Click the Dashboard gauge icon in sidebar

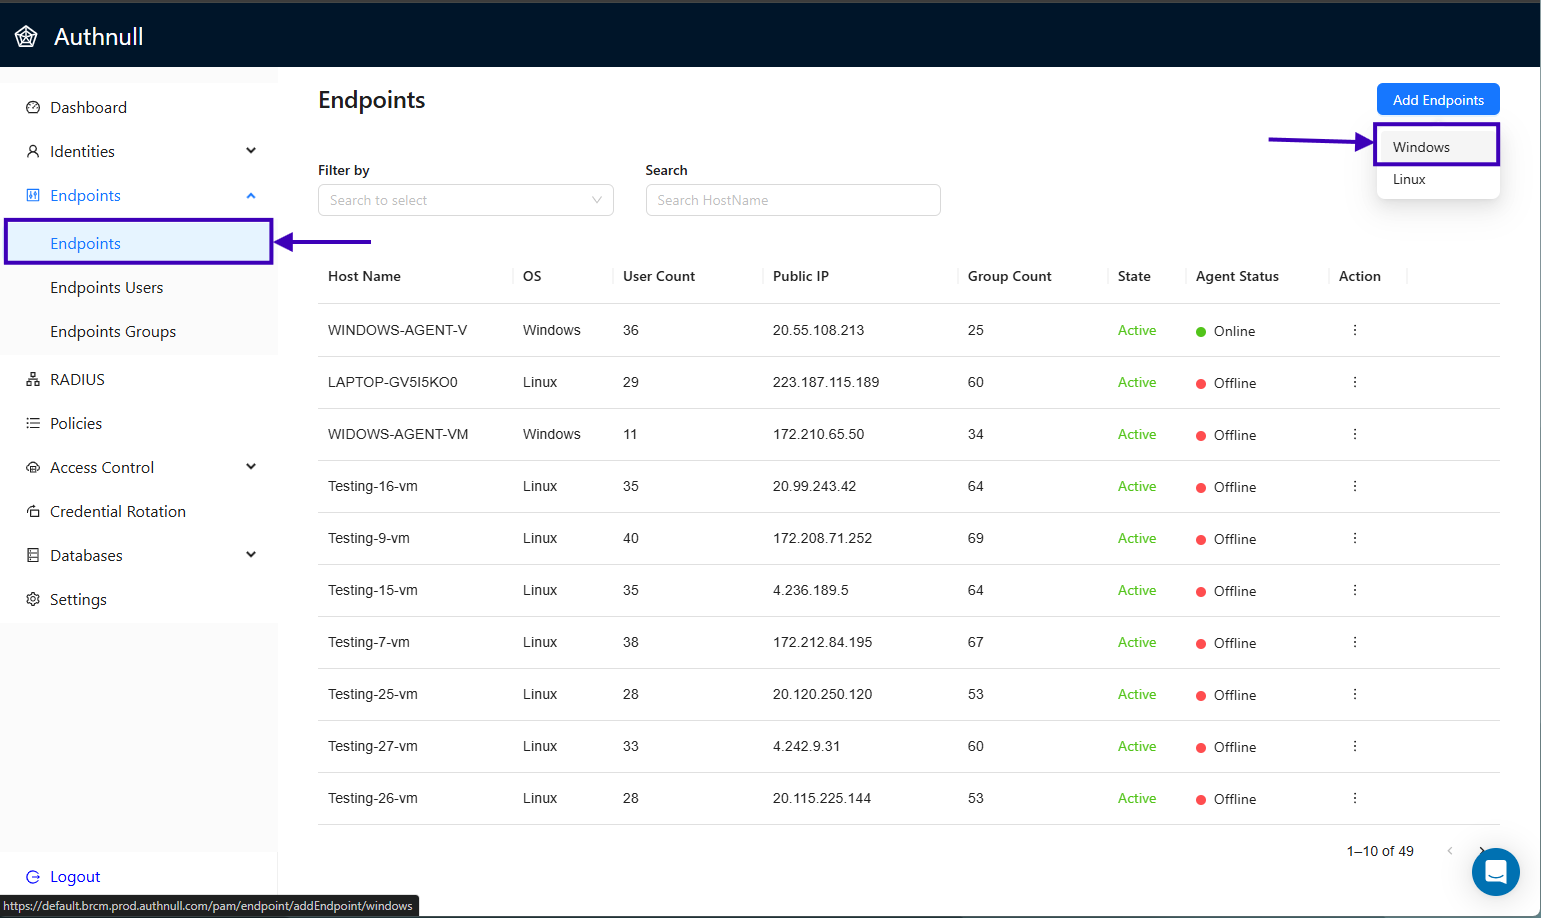click(33, 108)
